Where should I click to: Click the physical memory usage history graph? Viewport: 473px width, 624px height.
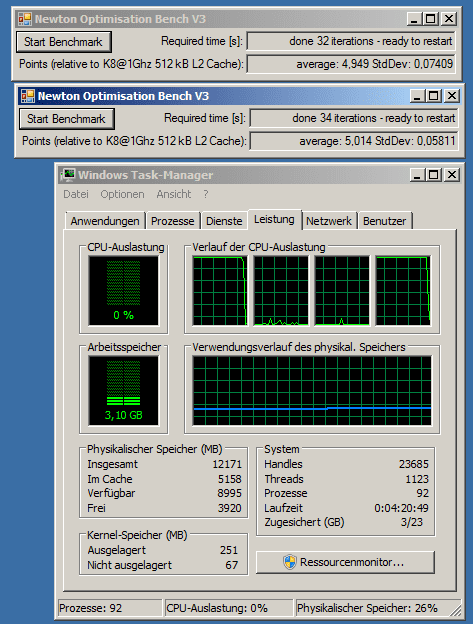[x=312, y=391]
